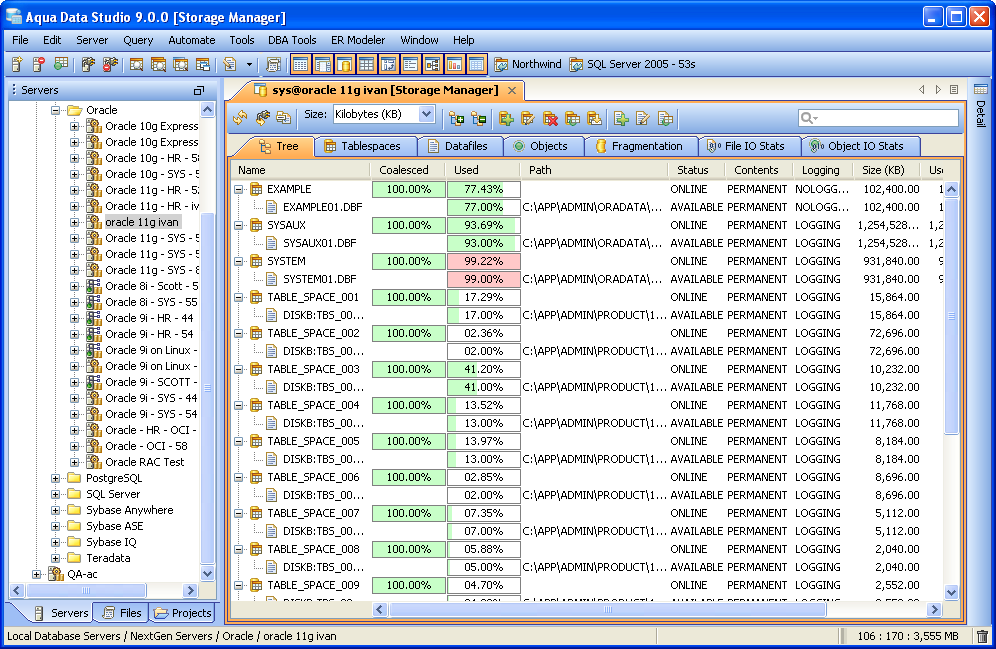996x649 pixels.
Task: Click the Disconnect server icon with red mark
Action: tap(110, 64)
